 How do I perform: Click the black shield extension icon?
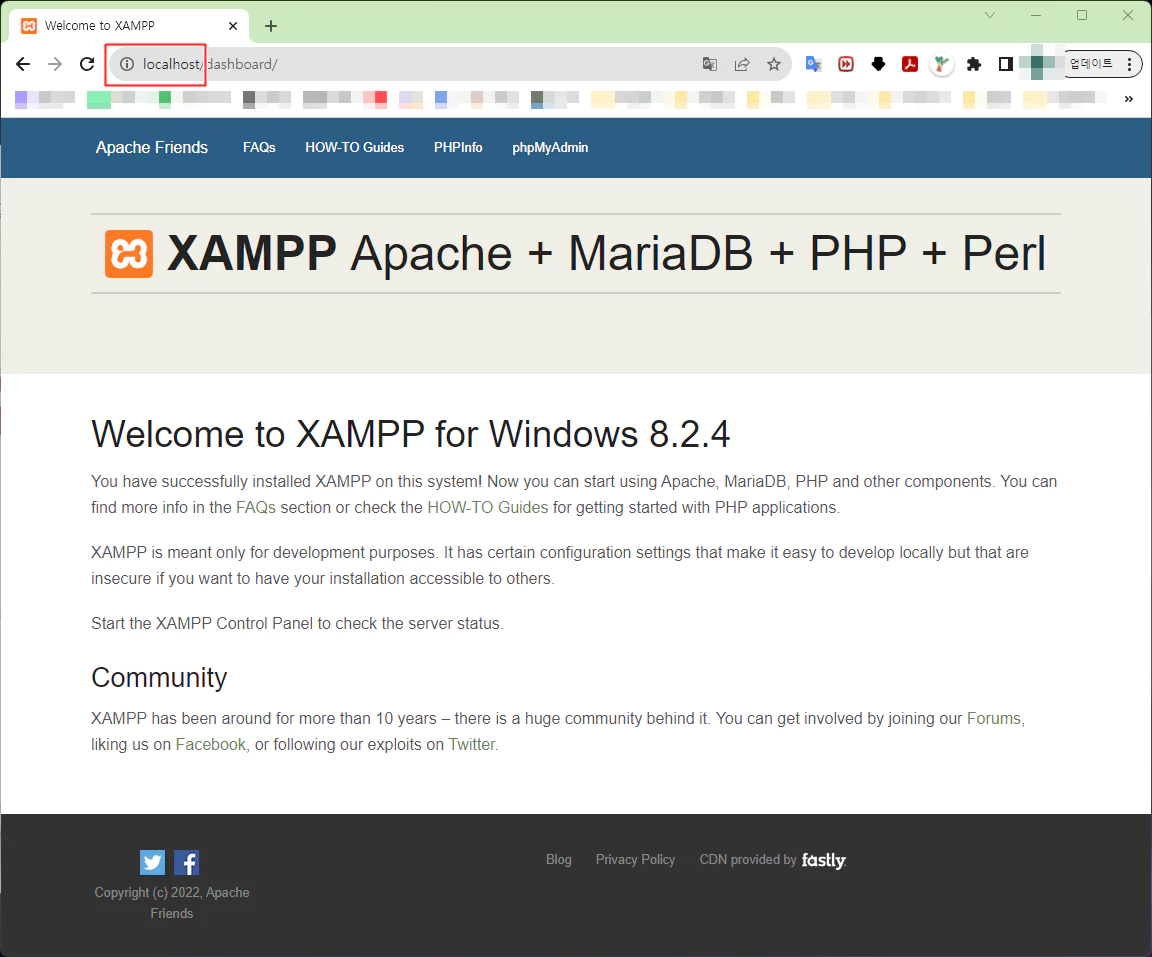[878, 64]
